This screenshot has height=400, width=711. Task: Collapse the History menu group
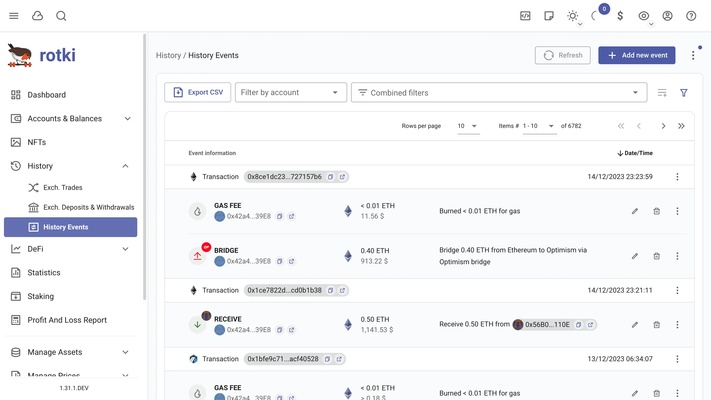click(70, 166)
